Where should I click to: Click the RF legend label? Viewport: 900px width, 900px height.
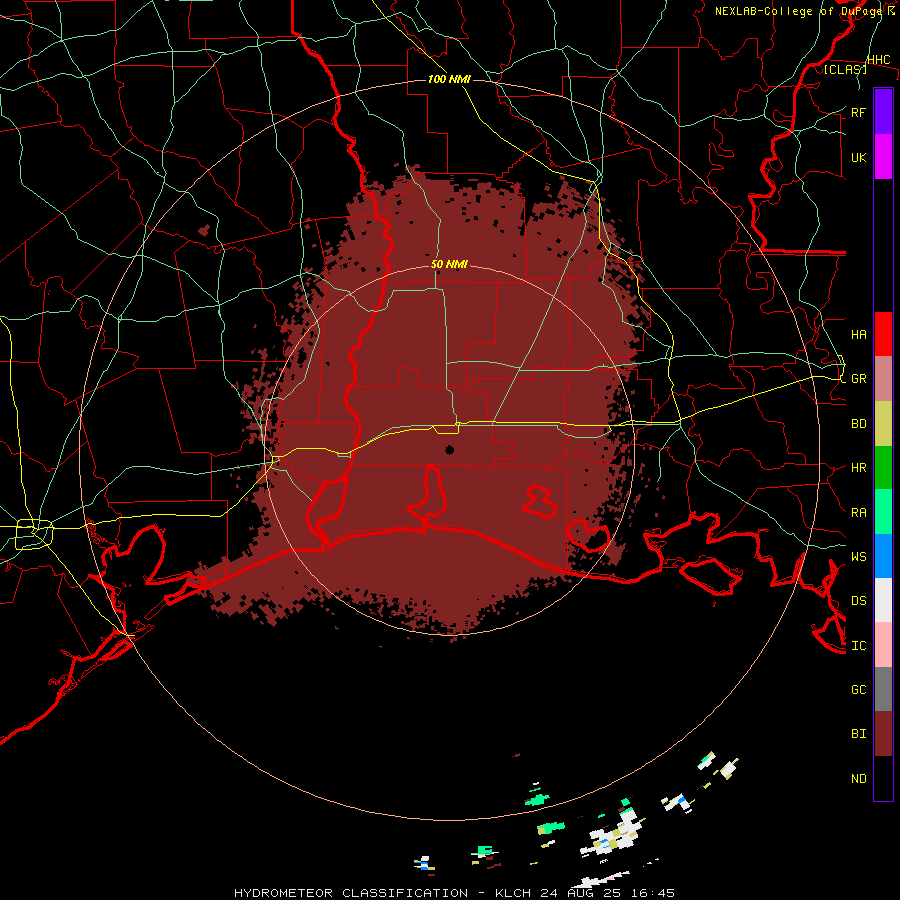[x=858, y=112]
